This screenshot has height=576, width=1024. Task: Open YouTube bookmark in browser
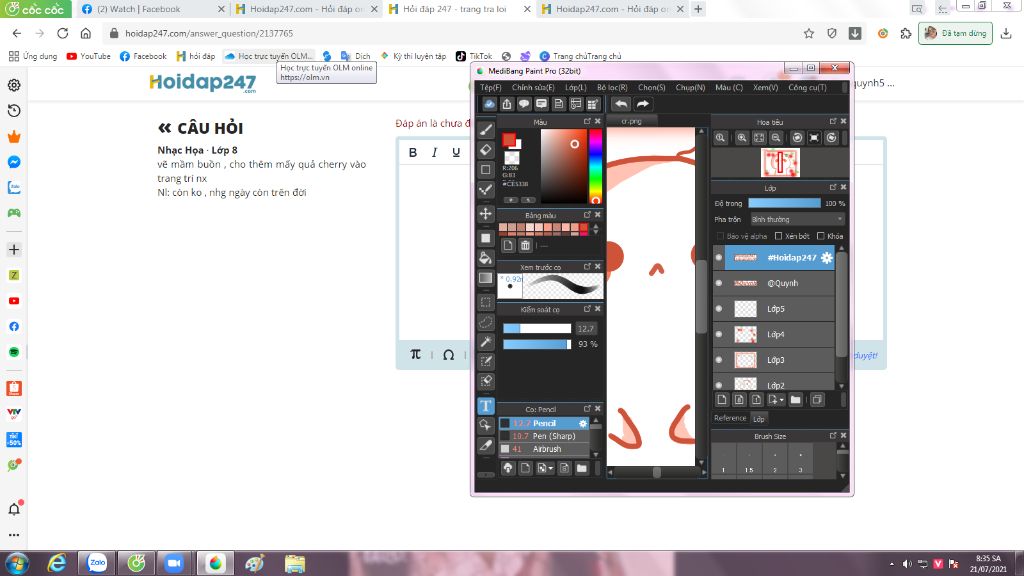coord(89,56)
